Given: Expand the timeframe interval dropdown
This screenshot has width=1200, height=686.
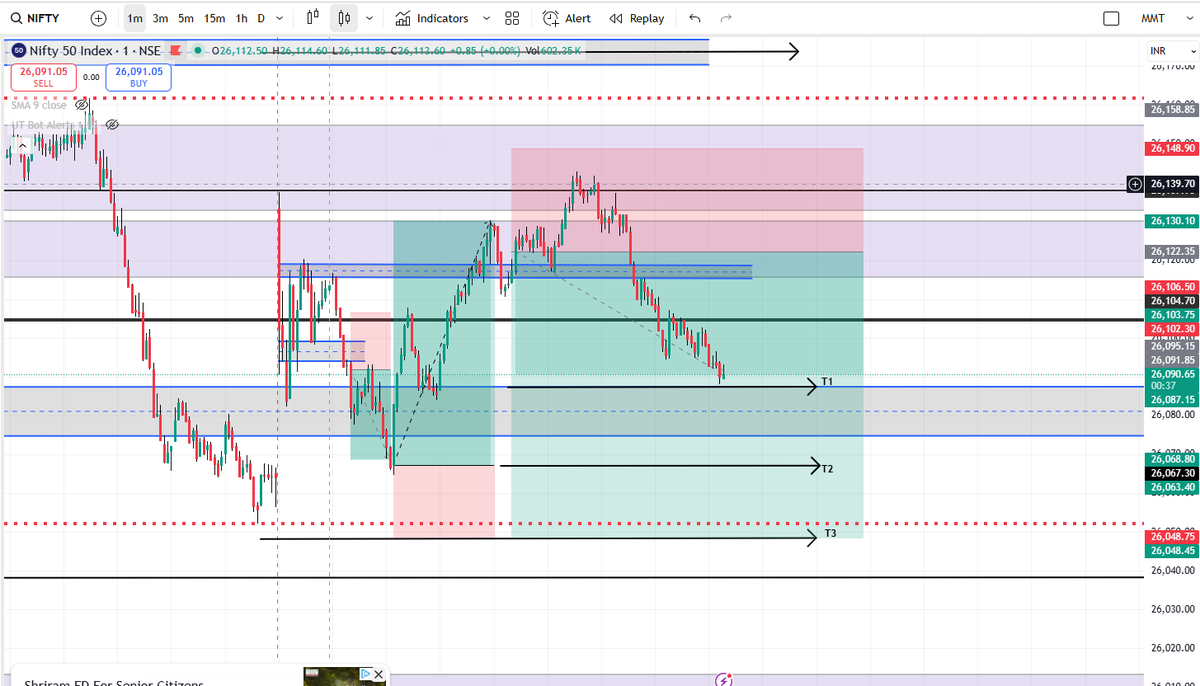Looking at the screenshot, I should (279, 18).
